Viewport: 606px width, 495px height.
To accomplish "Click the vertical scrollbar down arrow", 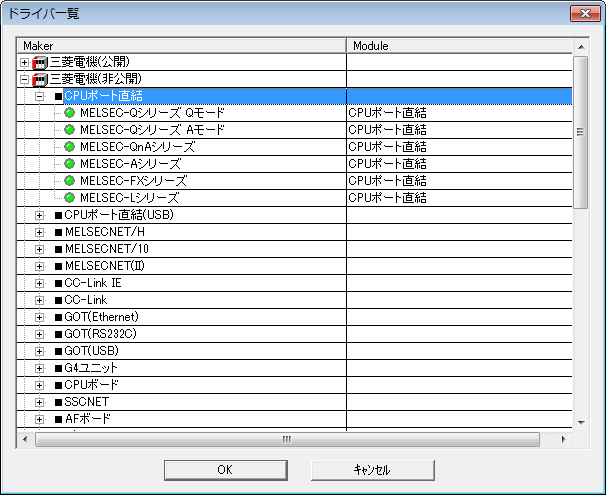I will pyautogui.click(x=580, y=423).
